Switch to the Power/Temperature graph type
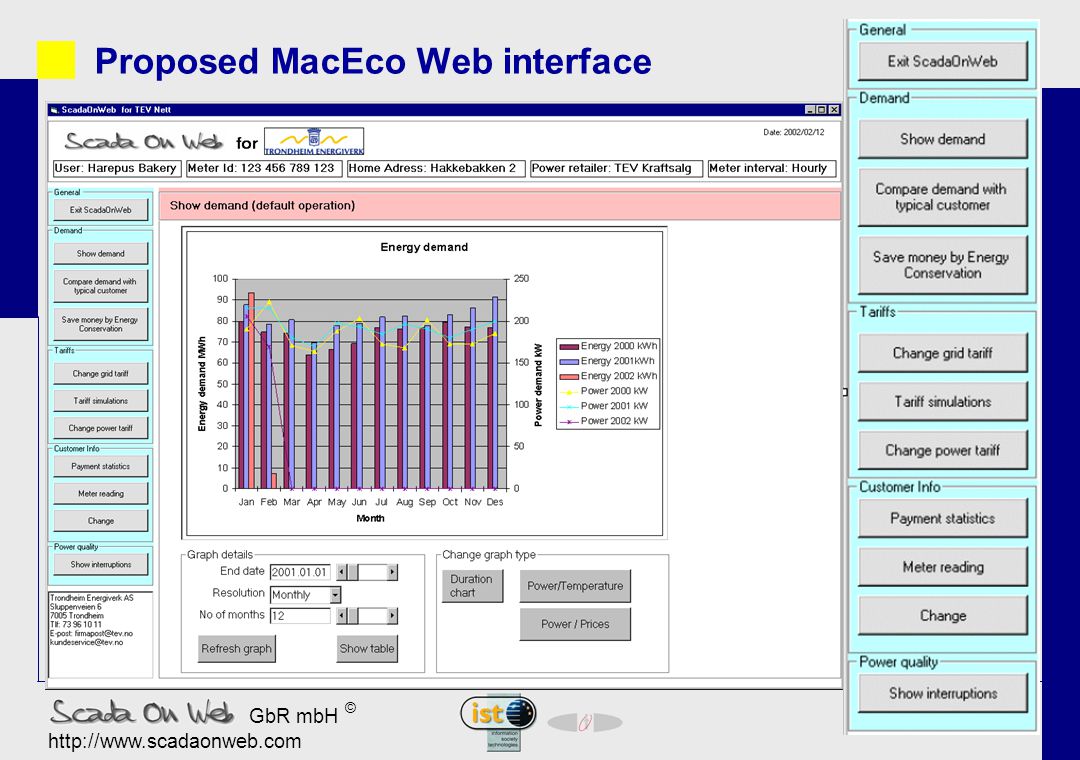This screenshot has width=1080, height=760. 575,586
